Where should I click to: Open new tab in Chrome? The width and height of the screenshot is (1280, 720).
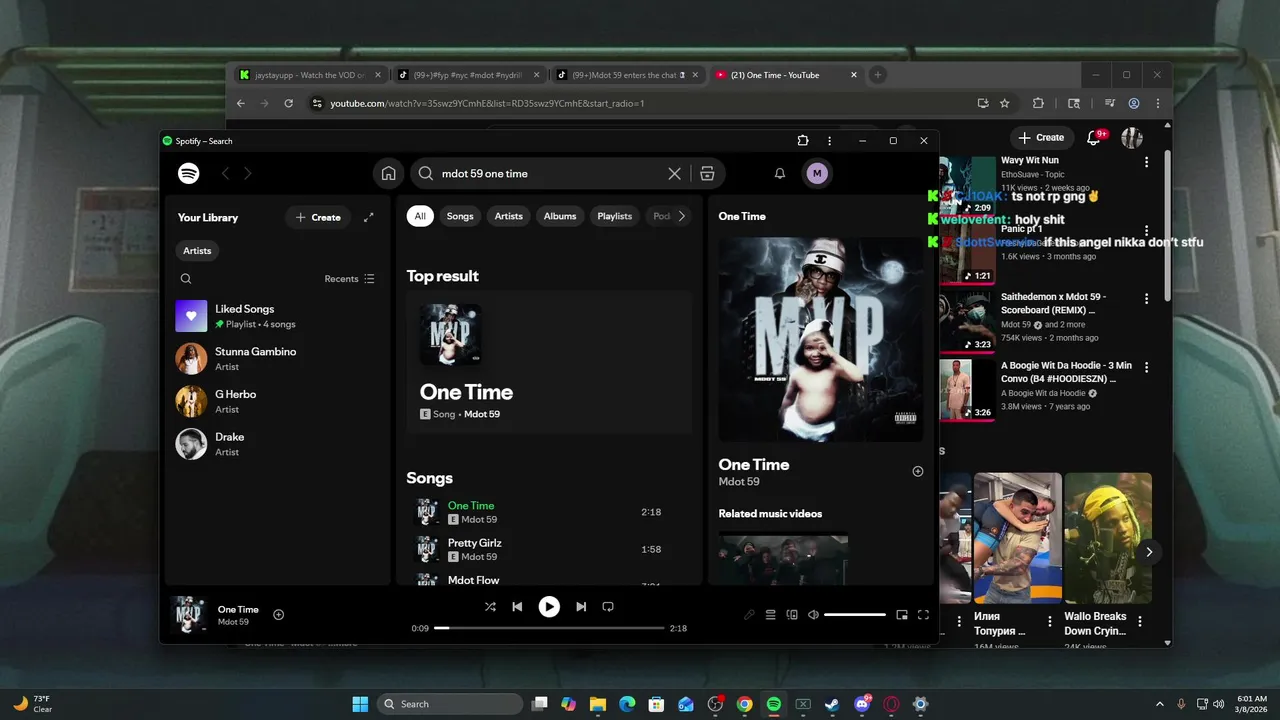tap(878, 75)
